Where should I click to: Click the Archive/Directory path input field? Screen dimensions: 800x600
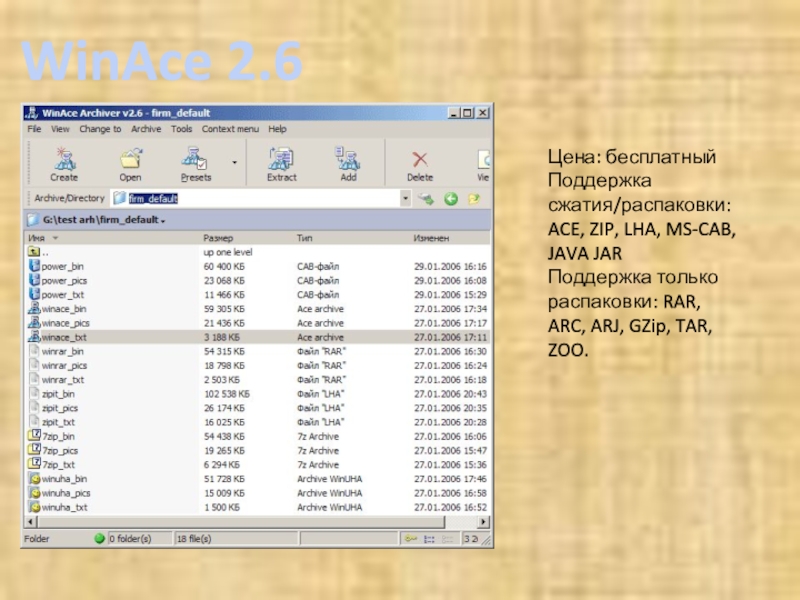click(255, 198)
